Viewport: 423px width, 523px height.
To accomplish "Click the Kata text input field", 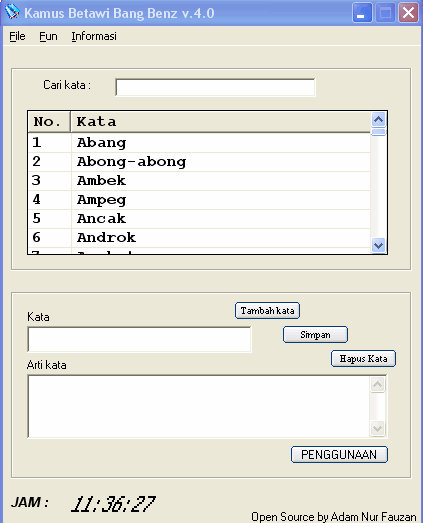I will point(139,339).
